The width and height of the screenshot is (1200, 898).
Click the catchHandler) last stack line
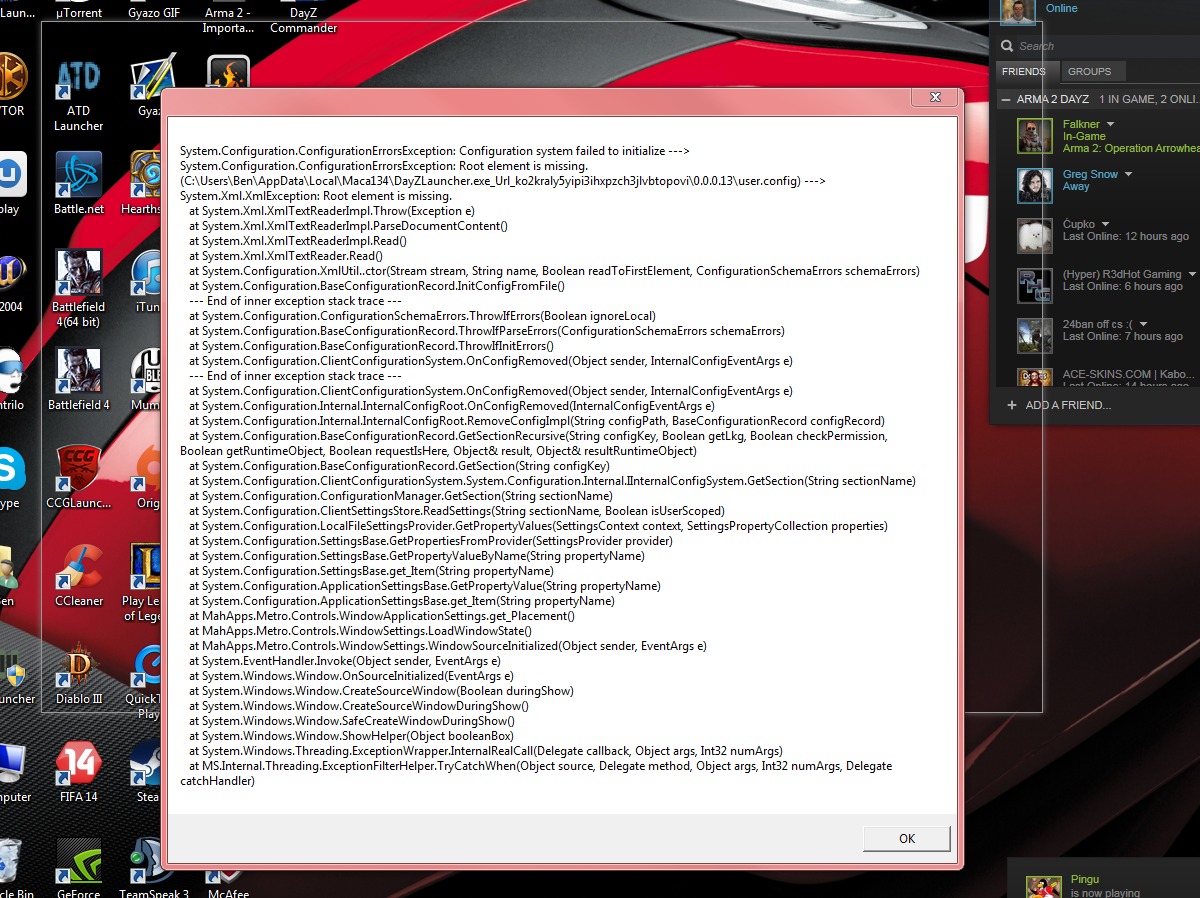point(217,781)
